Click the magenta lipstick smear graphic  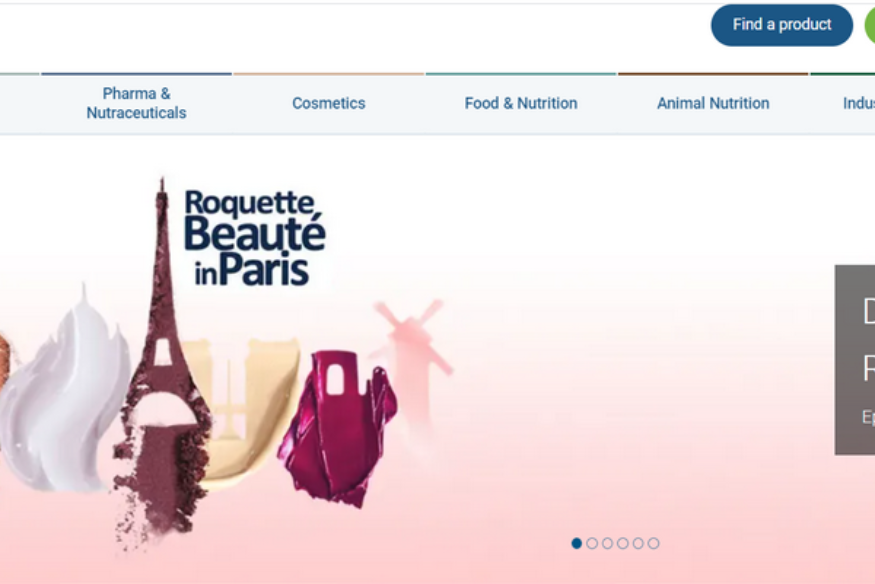pyautogui.click(x=338, y=427)
